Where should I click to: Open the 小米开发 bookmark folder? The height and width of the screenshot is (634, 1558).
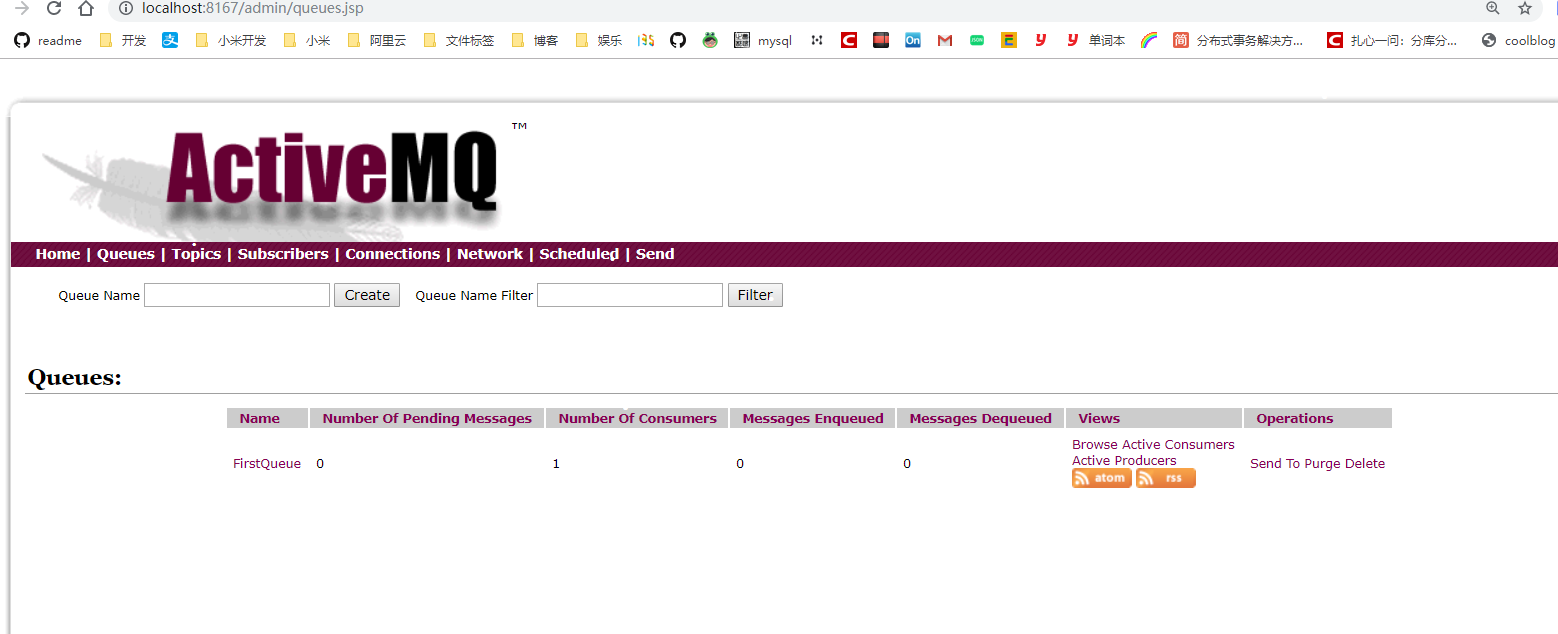(x=230, y=40)
